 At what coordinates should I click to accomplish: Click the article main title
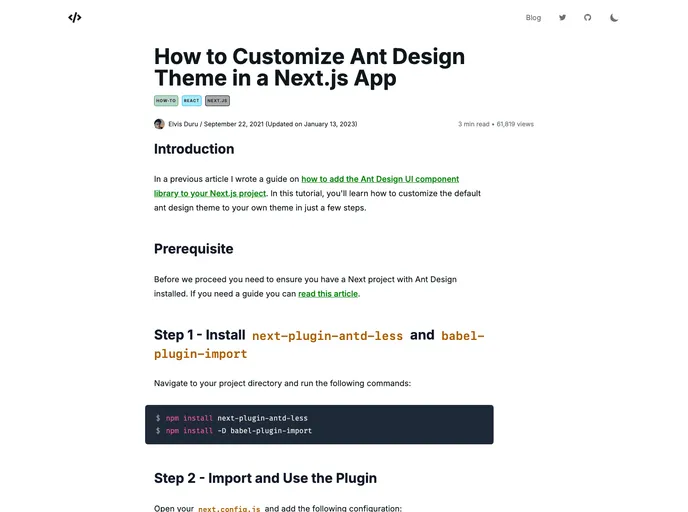[x=309, y=68]
